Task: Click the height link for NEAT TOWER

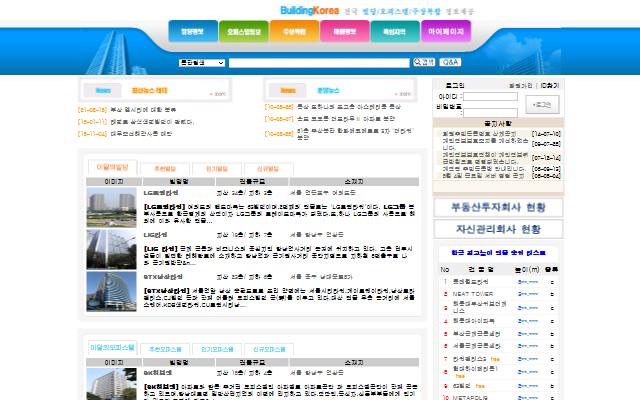Action: coord(528,294)
